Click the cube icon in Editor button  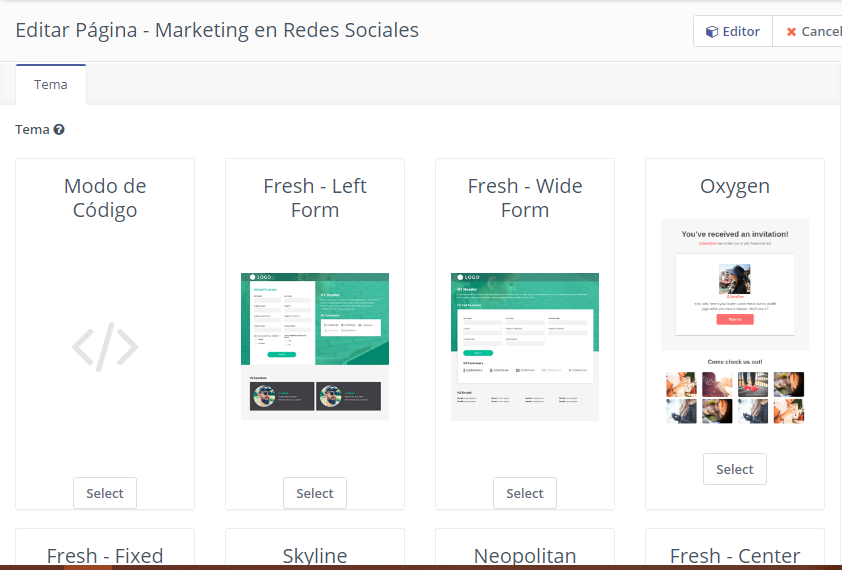click(711, 32)
